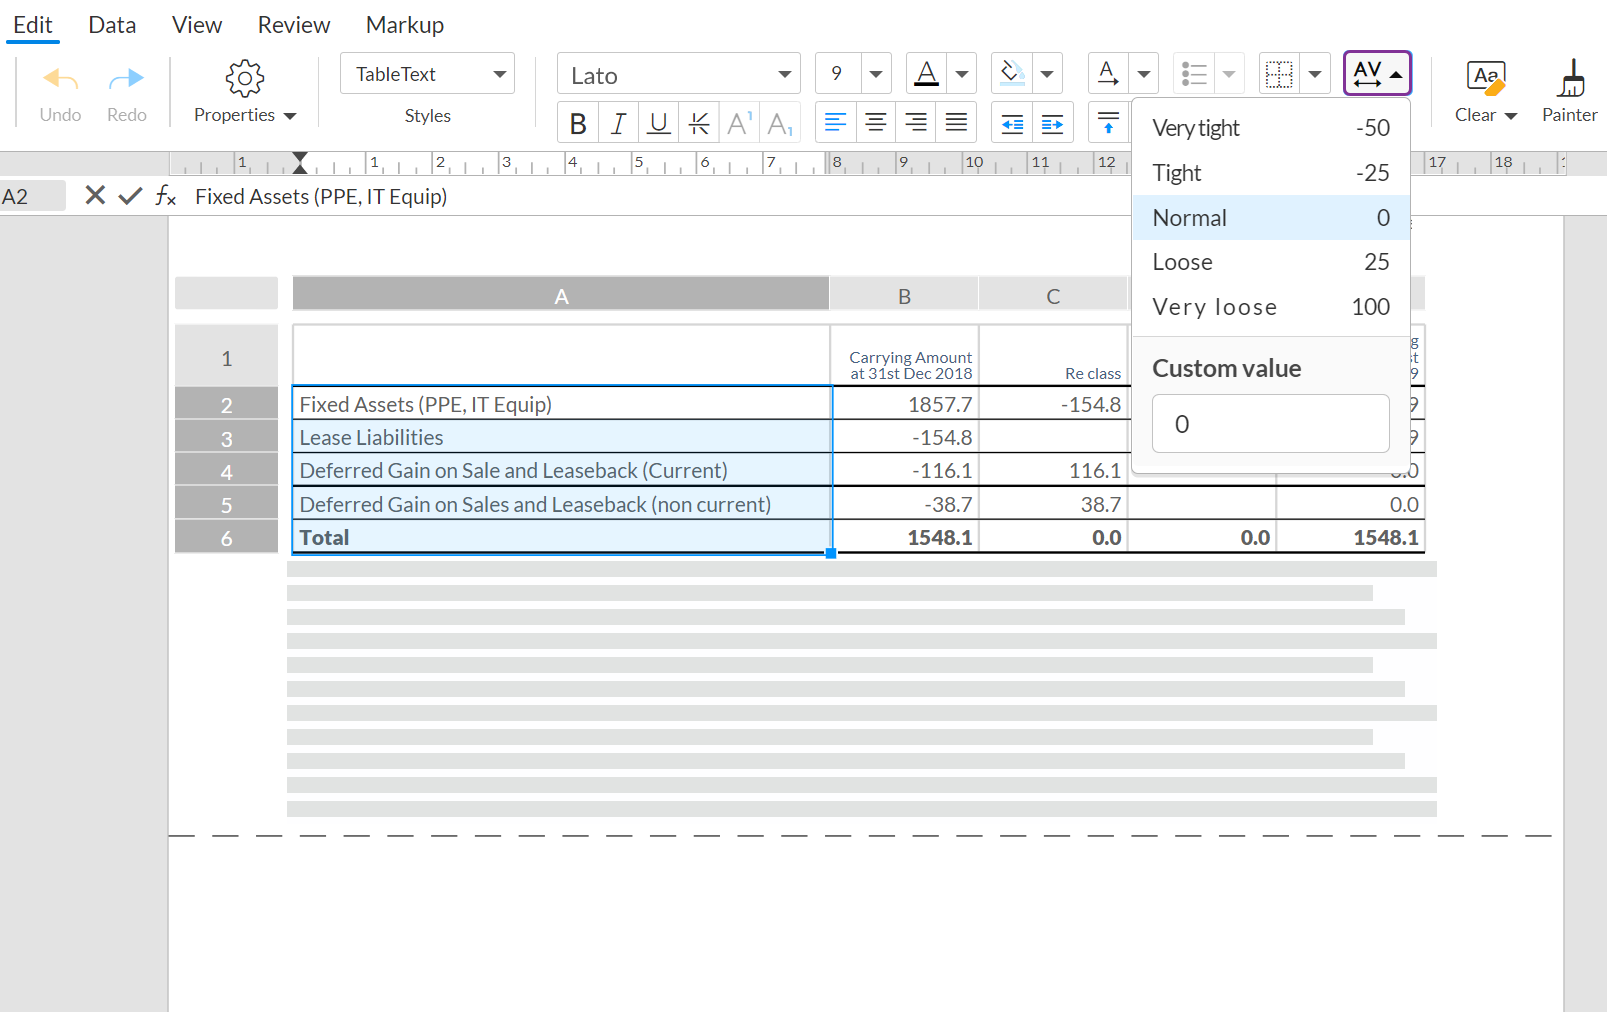The image size is (1607, 1012).
Task: Select Normal 0 spacing
Action: pos(1271,217)
